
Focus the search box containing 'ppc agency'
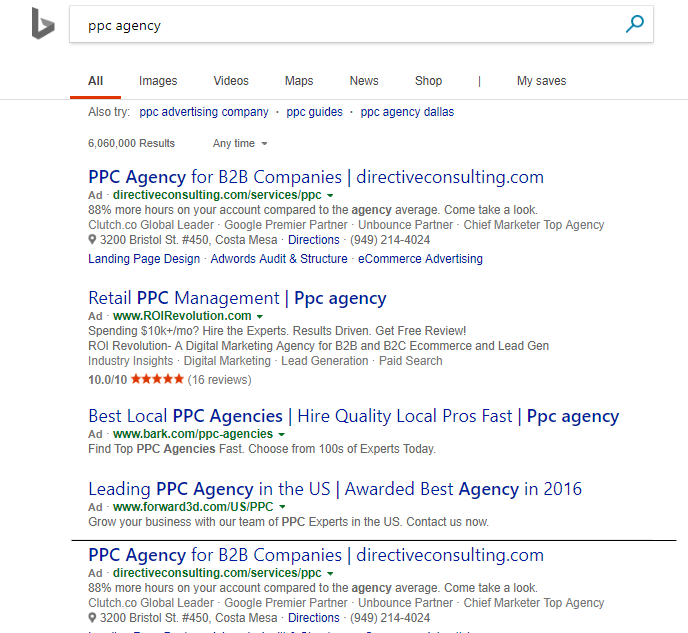[x=361, y=25]
